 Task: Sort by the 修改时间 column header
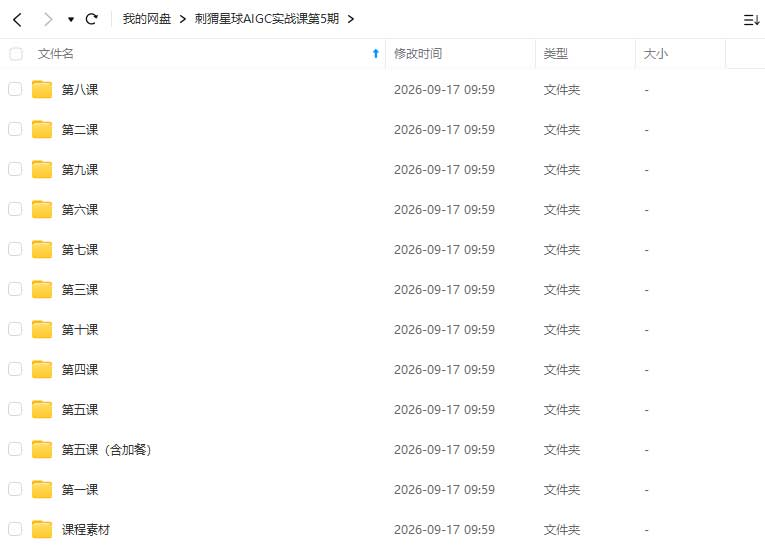[x=418, y=54]
